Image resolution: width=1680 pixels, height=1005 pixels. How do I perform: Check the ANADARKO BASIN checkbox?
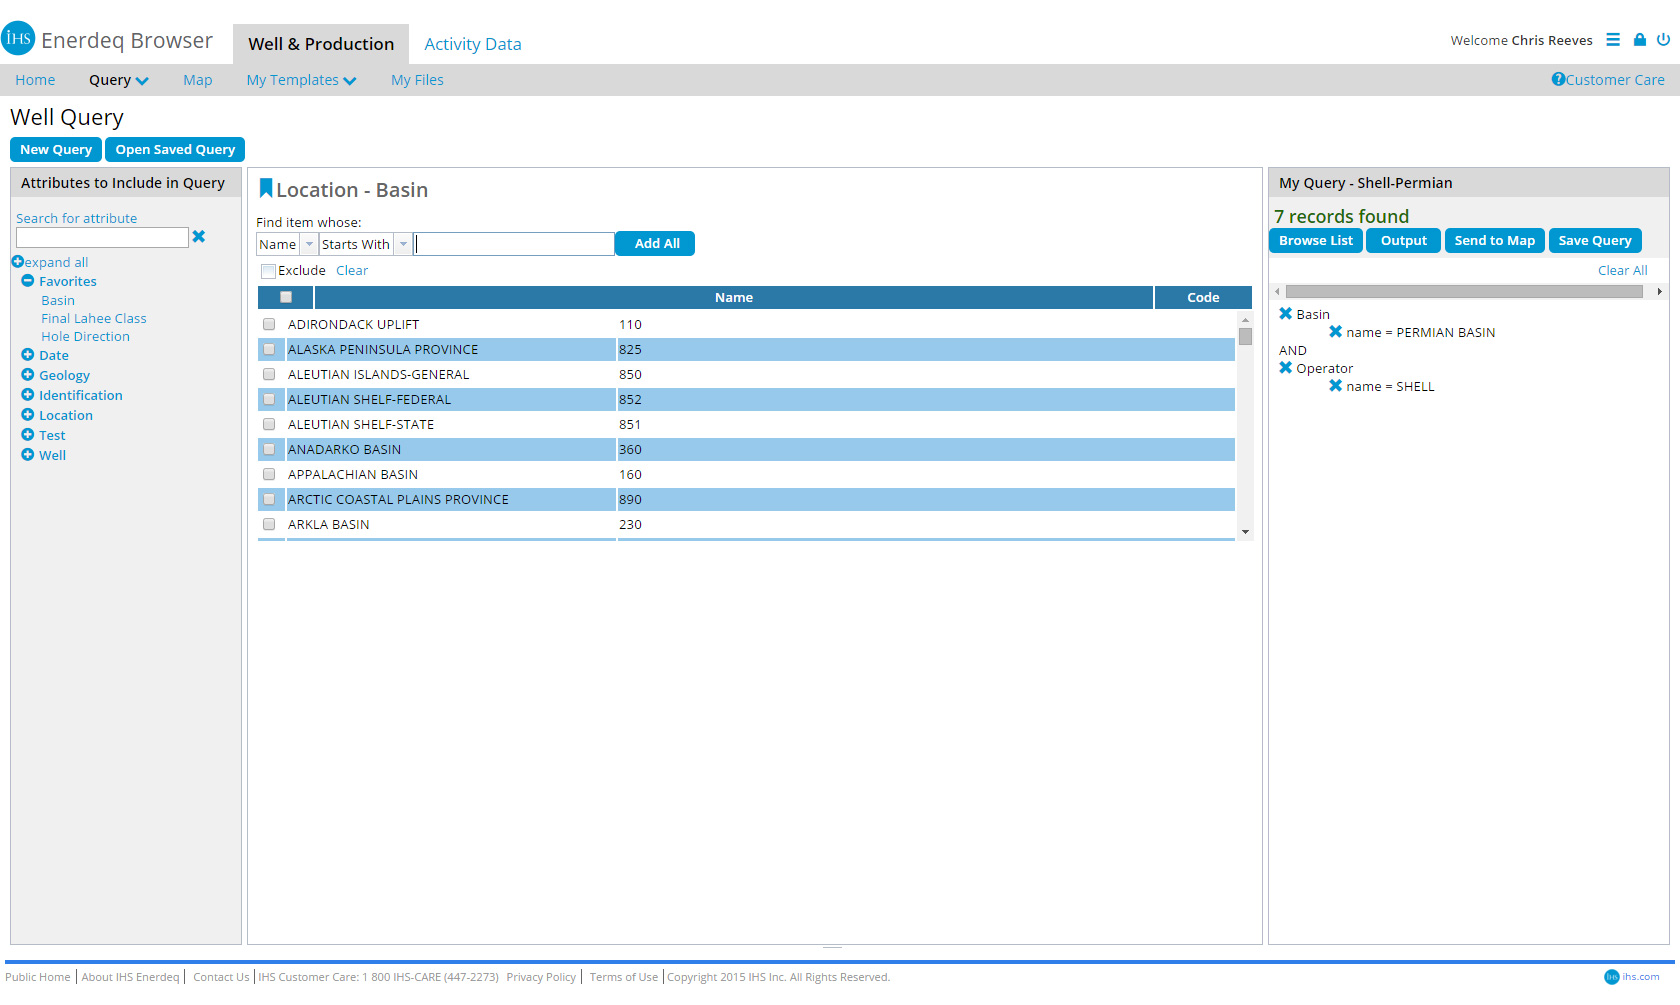click(269, 449)
